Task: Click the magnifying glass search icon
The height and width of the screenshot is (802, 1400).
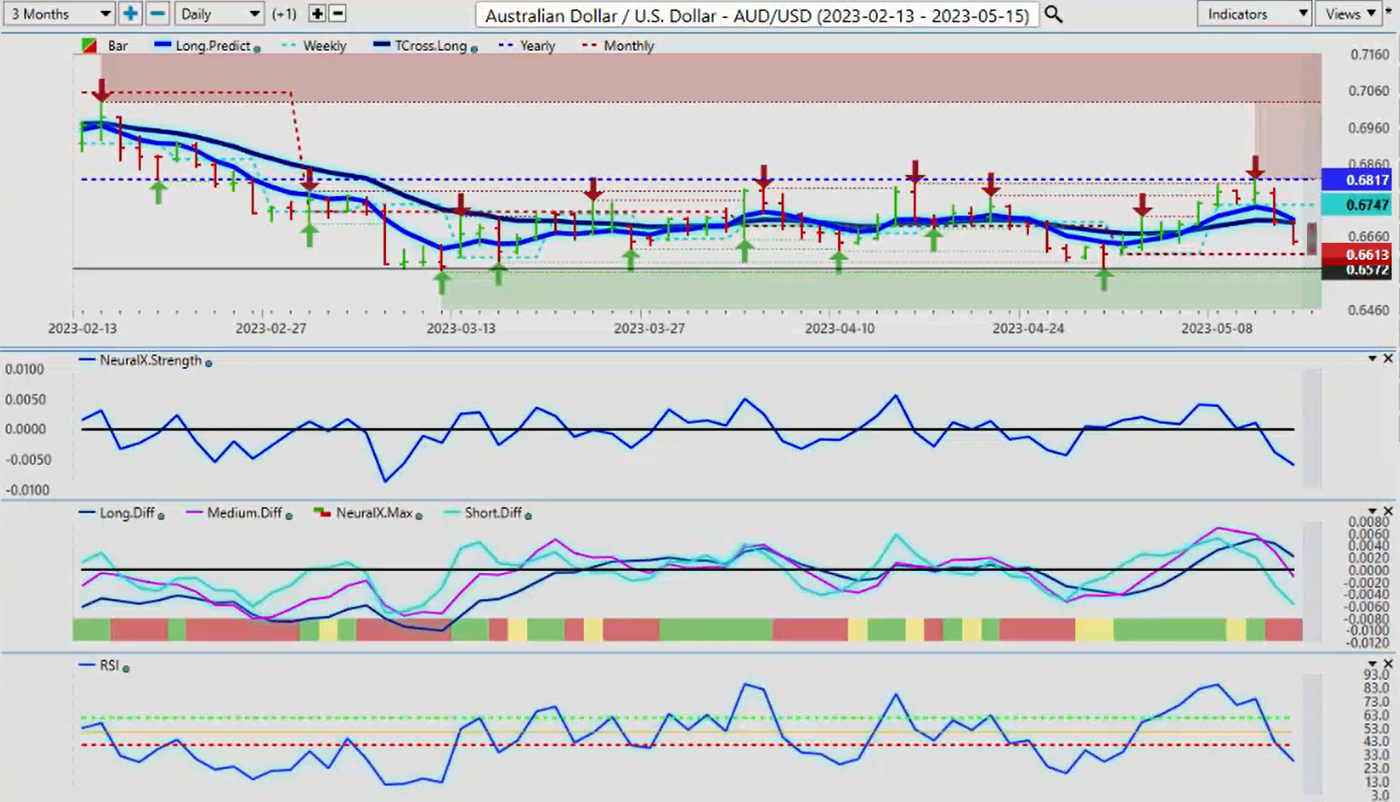Action: pos(1053,15)
